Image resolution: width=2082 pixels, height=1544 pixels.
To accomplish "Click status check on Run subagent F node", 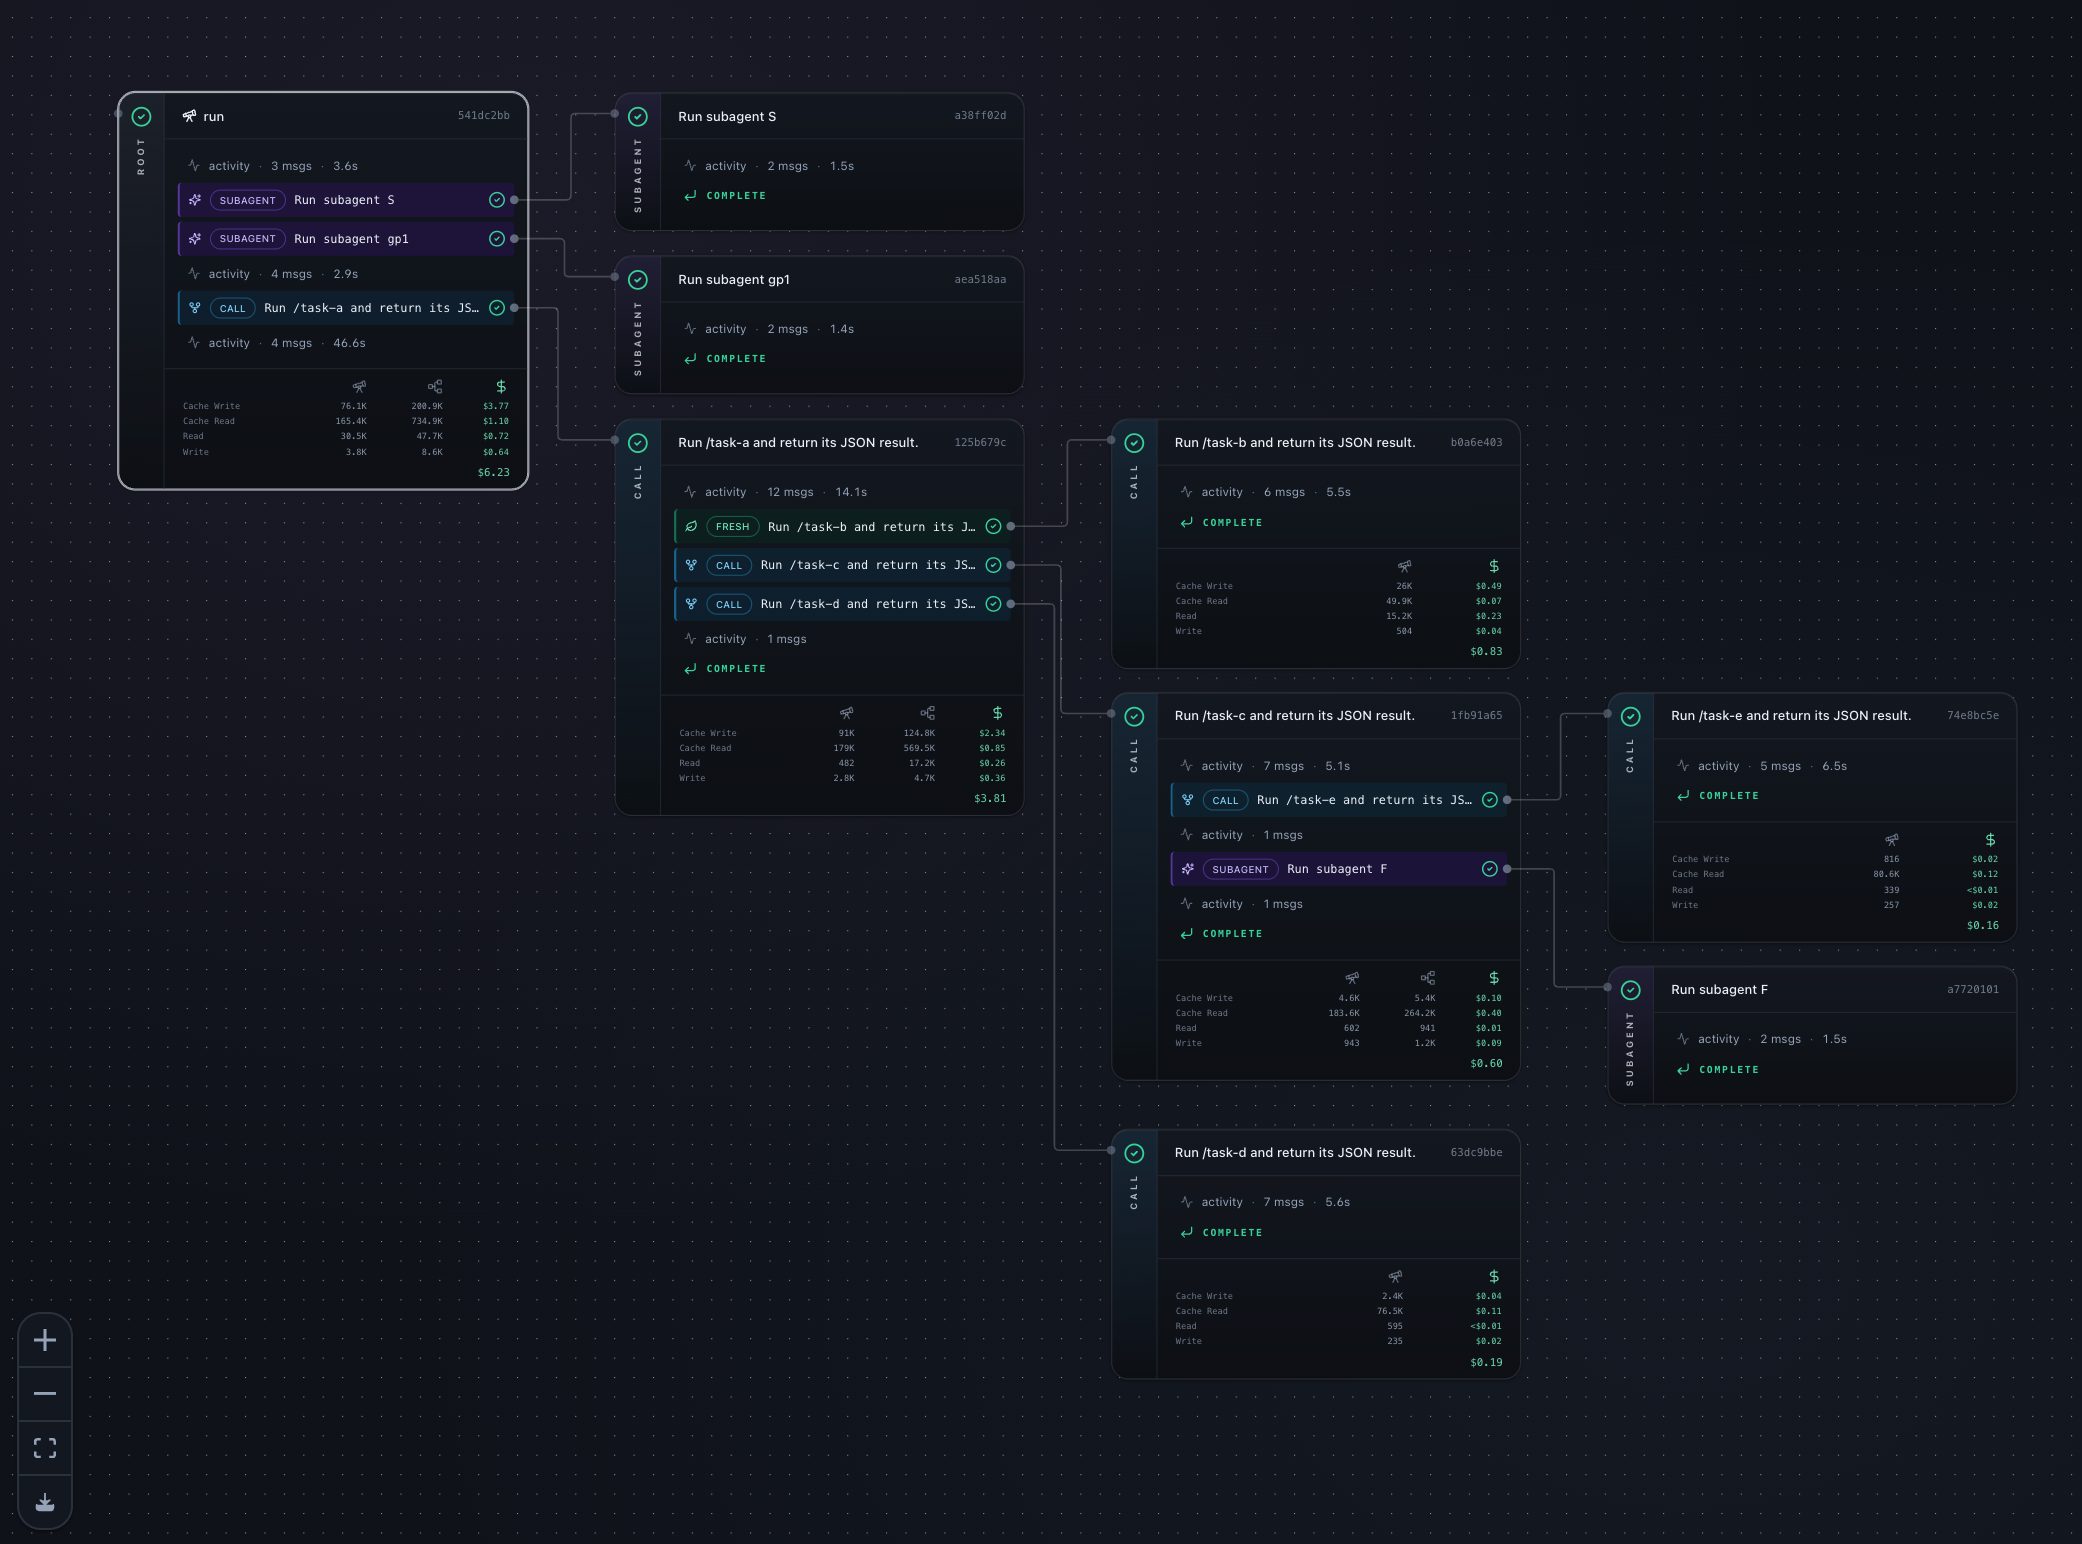I will (1631, 990).
